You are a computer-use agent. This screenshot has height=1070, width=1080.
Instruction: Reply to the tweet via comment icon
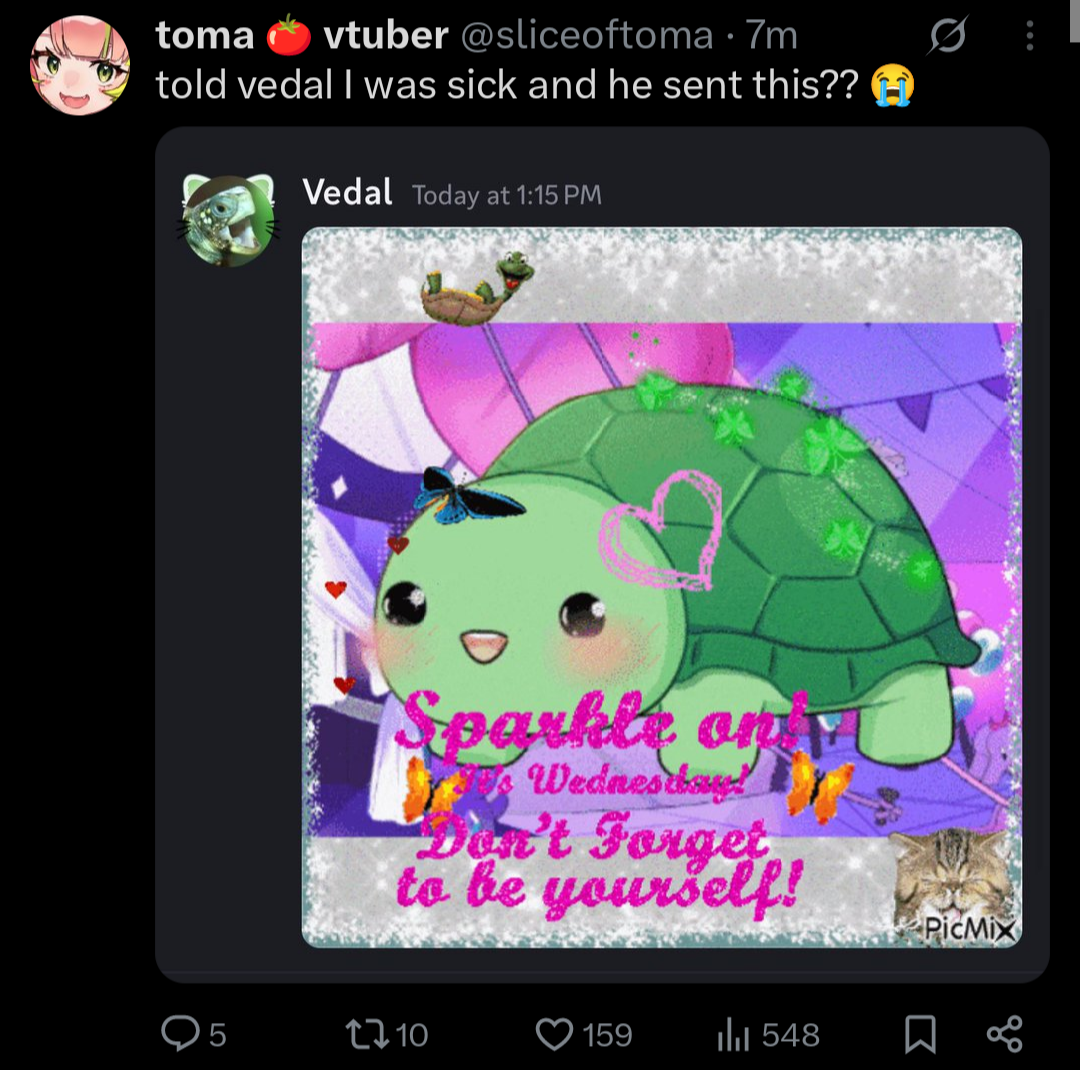point(180,1033)
